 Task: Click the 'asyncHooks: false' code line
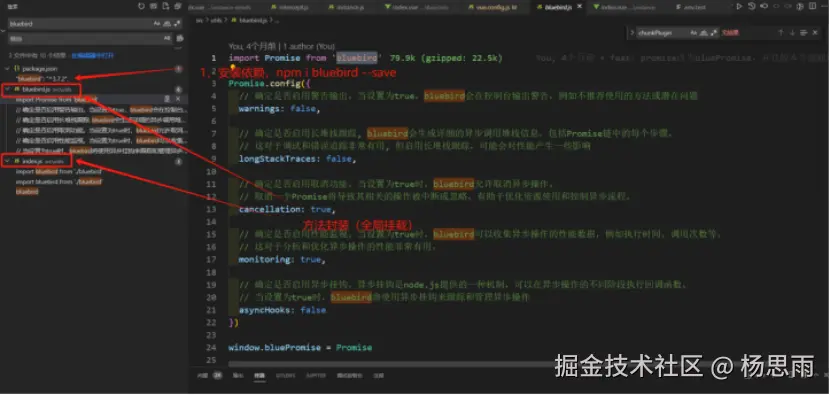pos(282,310)
